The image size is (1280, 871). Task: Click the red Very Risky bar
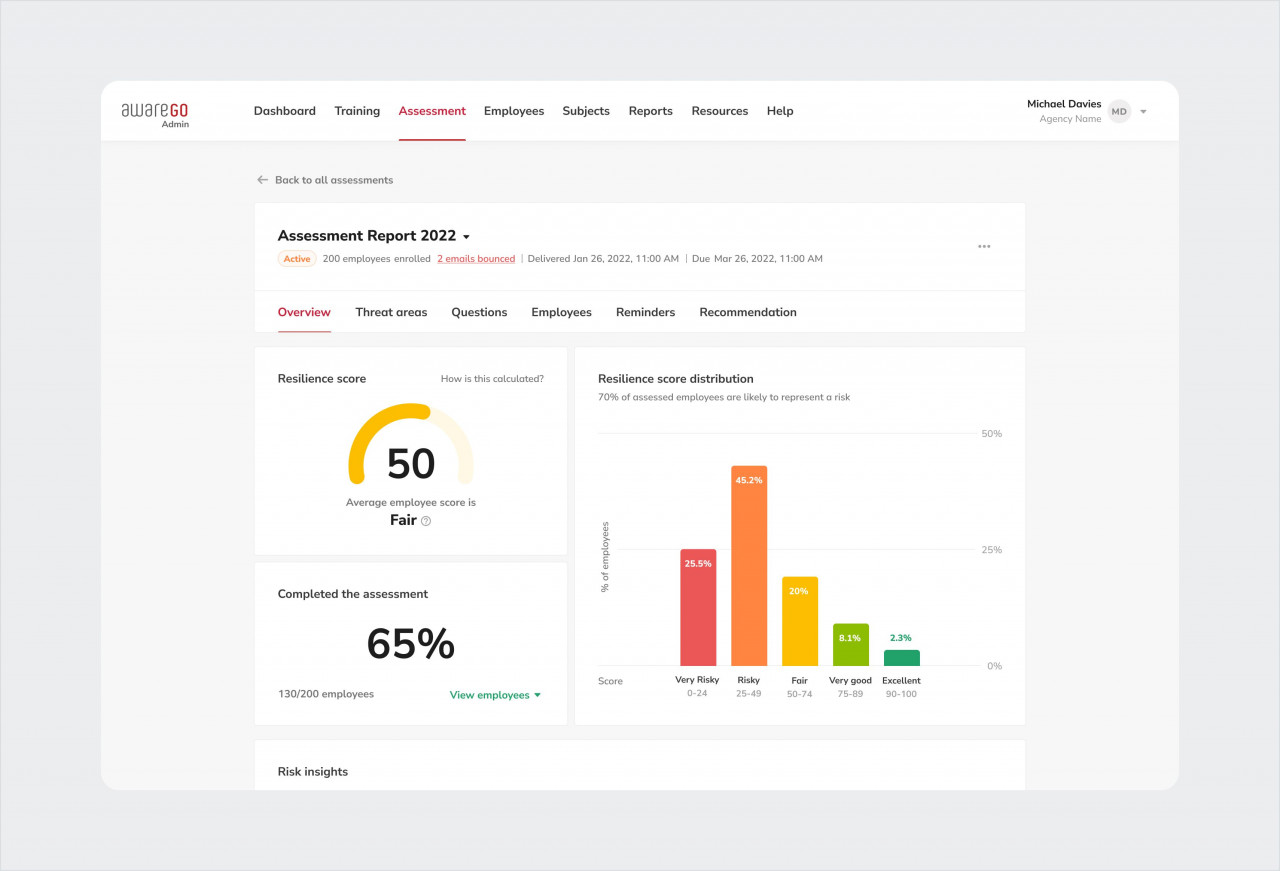698,607
